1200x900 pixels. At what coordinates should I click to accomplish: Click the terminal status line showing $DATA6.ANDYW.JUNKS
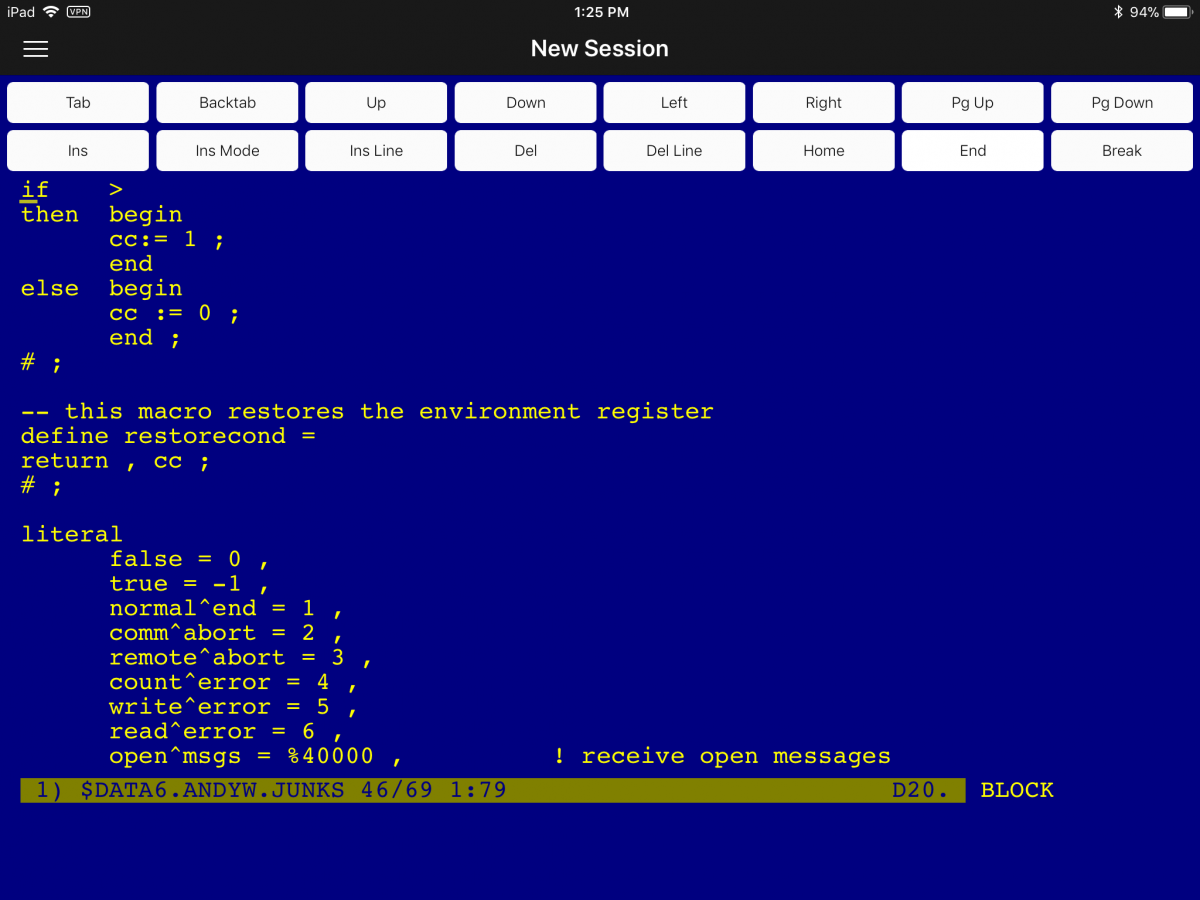tap(492, 790)
